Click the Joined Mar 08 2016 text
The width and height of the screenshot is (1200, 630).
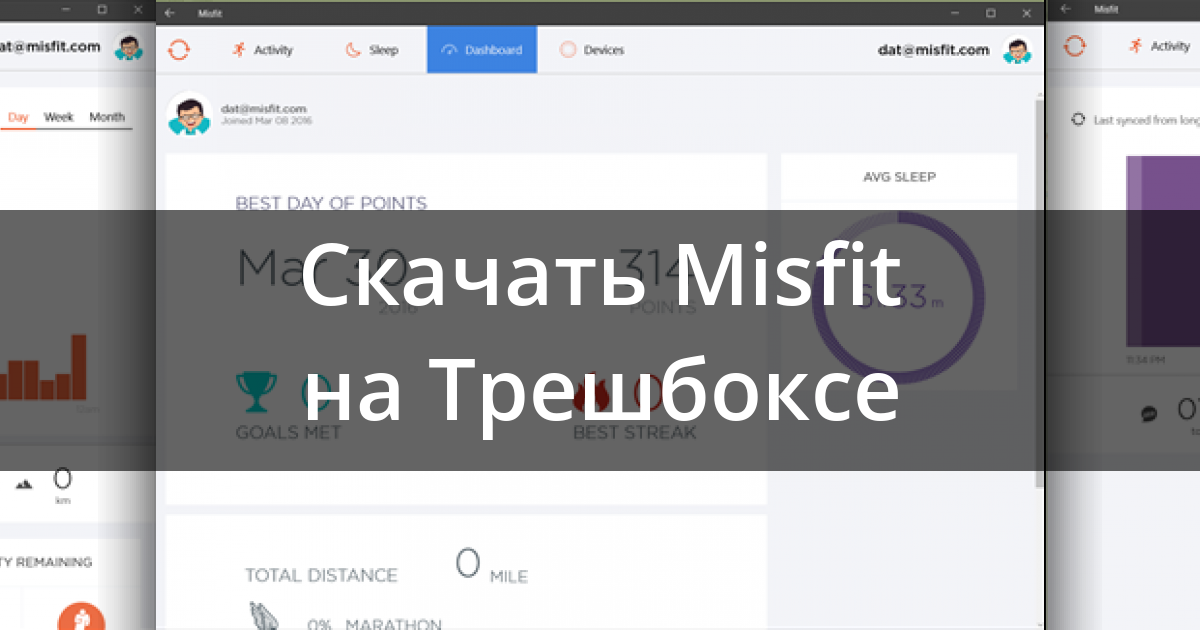266,120
